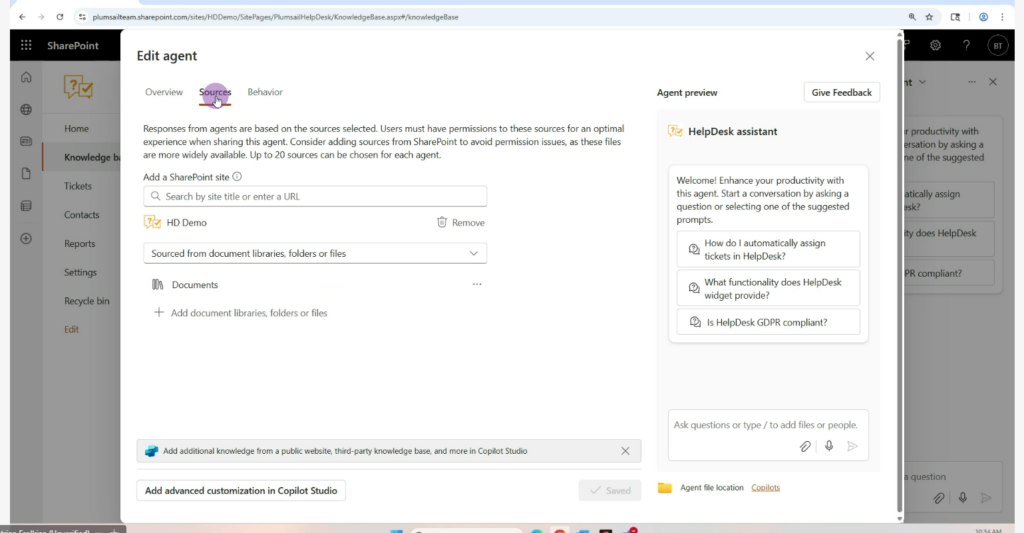Close the Edit agent dialog
The image size is (1024, 533).
869,56
